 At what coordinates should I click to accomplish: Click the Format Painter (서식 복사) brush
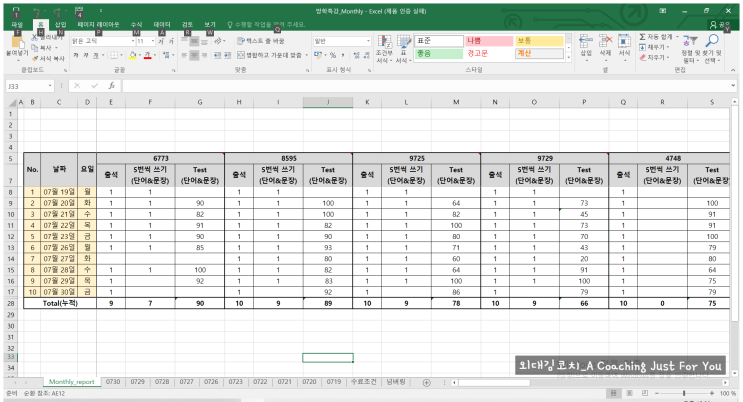coord(35,58)
